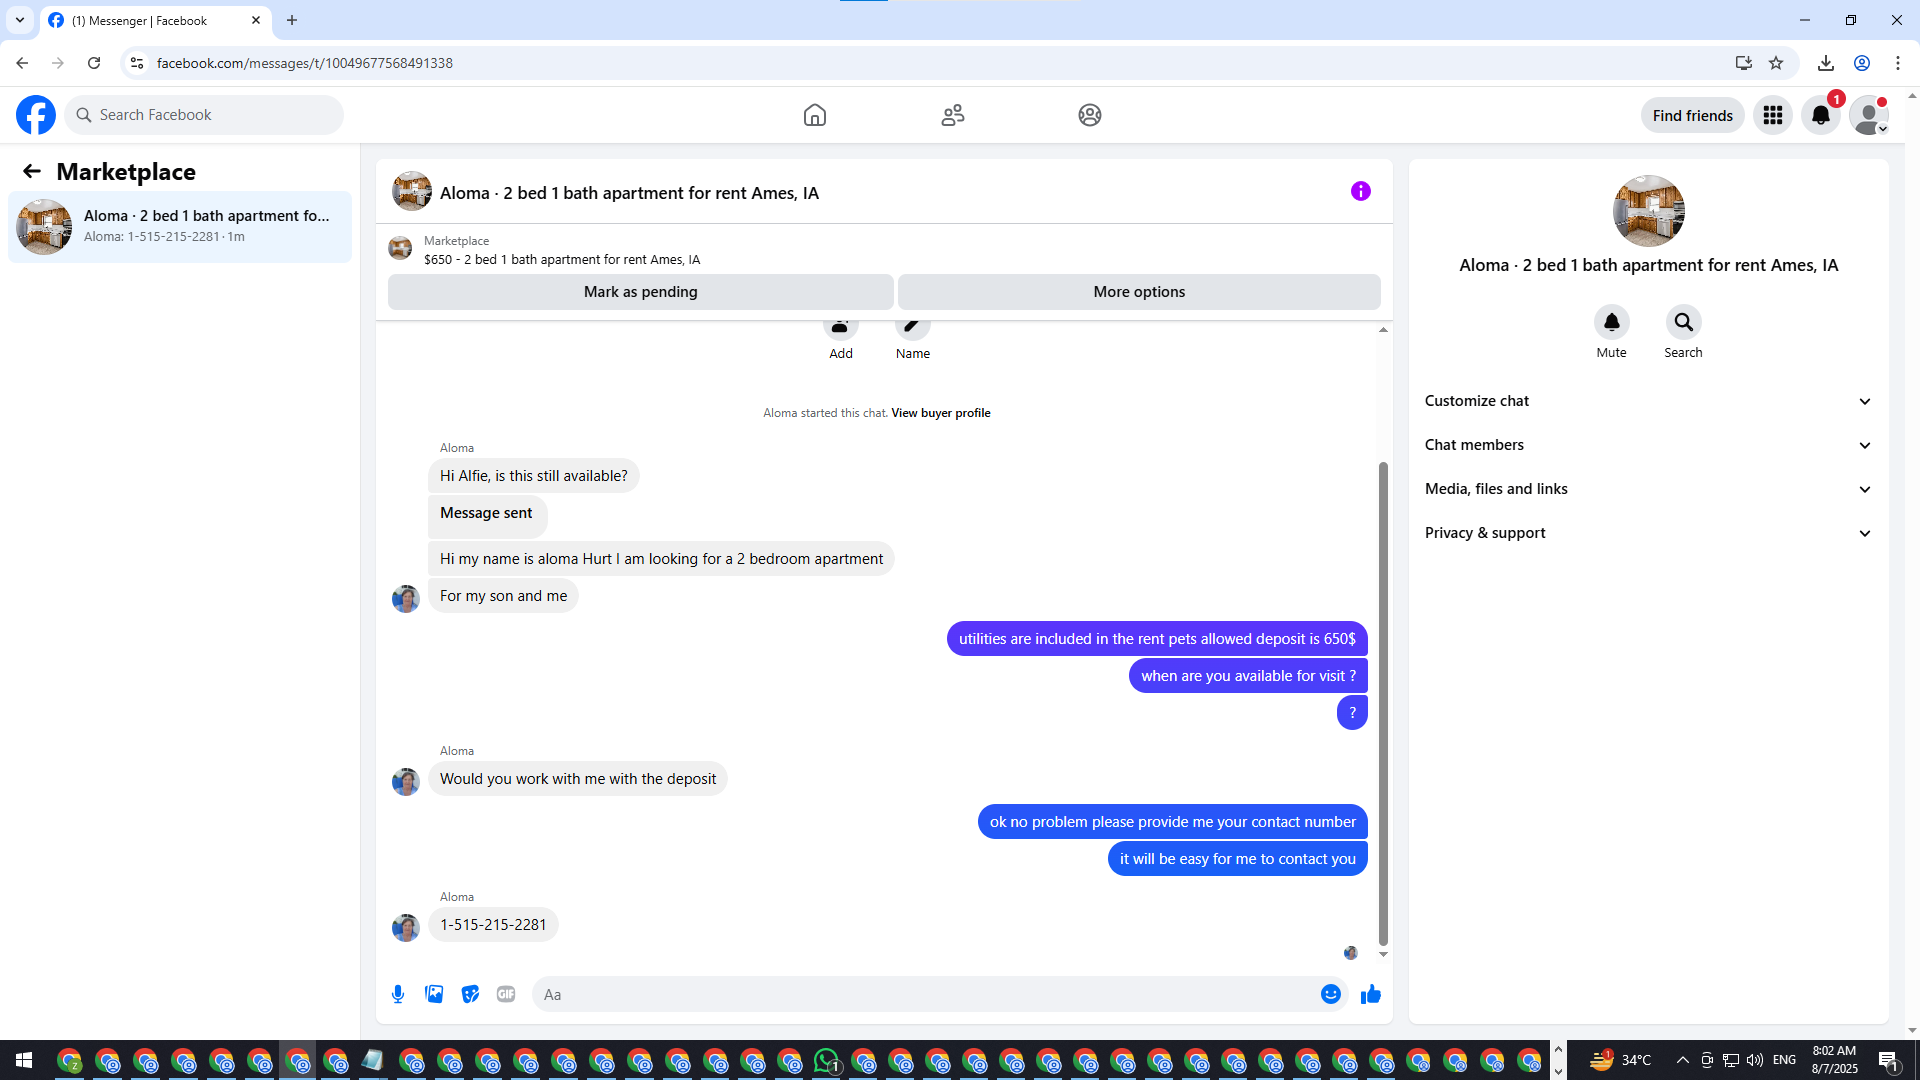Click the browser address bar URL
This screenshot has width=1920, height=1080.
pos(305,63)
